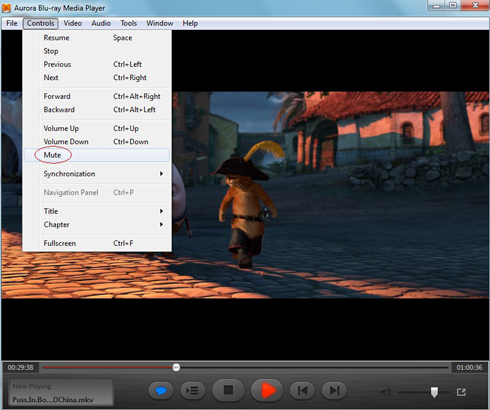The image size is (490, 410).
Task: Click the volume slider handle
Action: tap(434, 392)
